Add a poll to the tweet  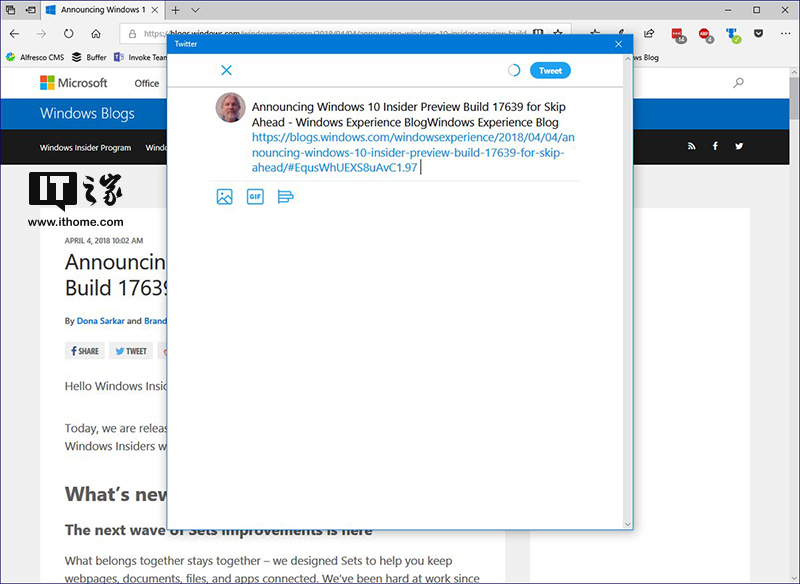point(285,197)
